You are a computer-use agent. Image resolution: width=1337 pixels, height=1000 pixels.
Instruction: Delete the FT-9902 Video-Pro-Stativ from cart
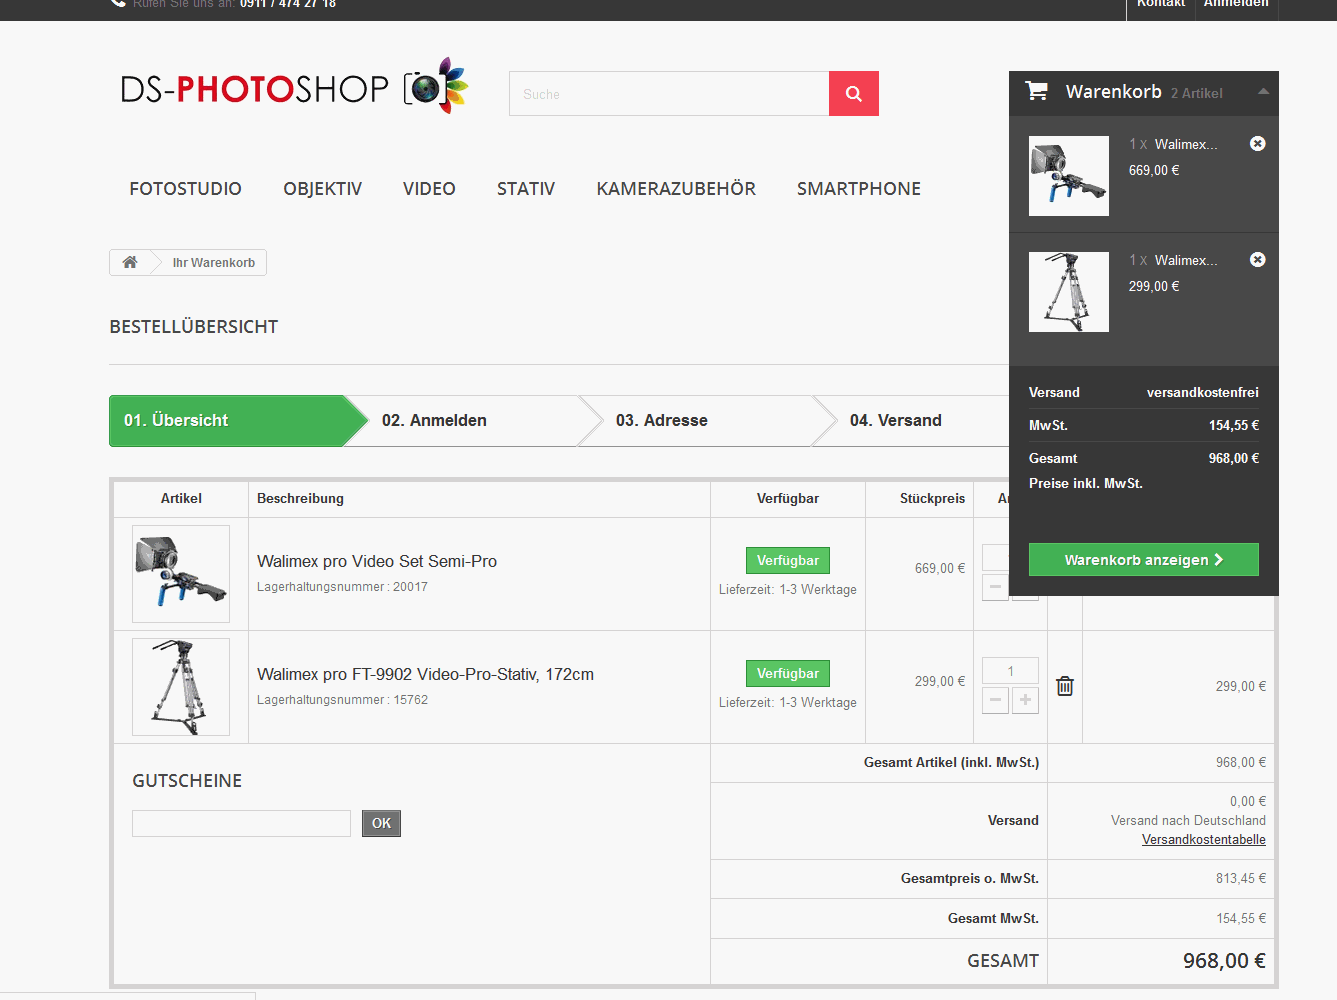(x=1065, y=686)
